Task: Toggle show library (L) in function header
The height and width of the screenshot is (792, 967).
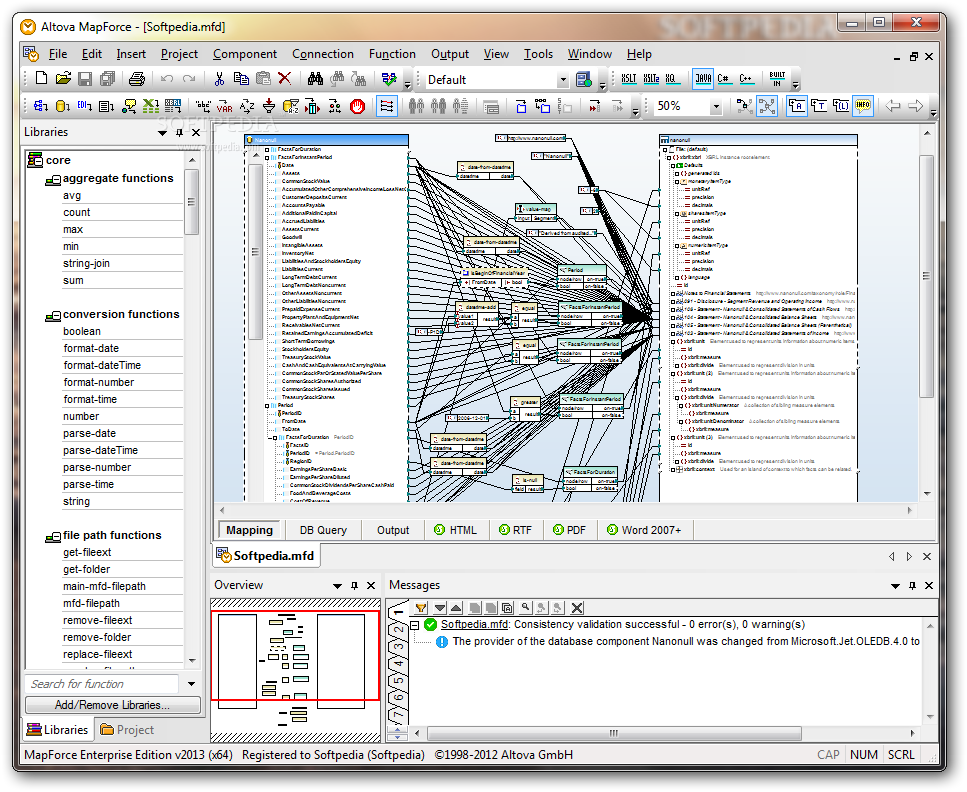Action: click(841, 106)
